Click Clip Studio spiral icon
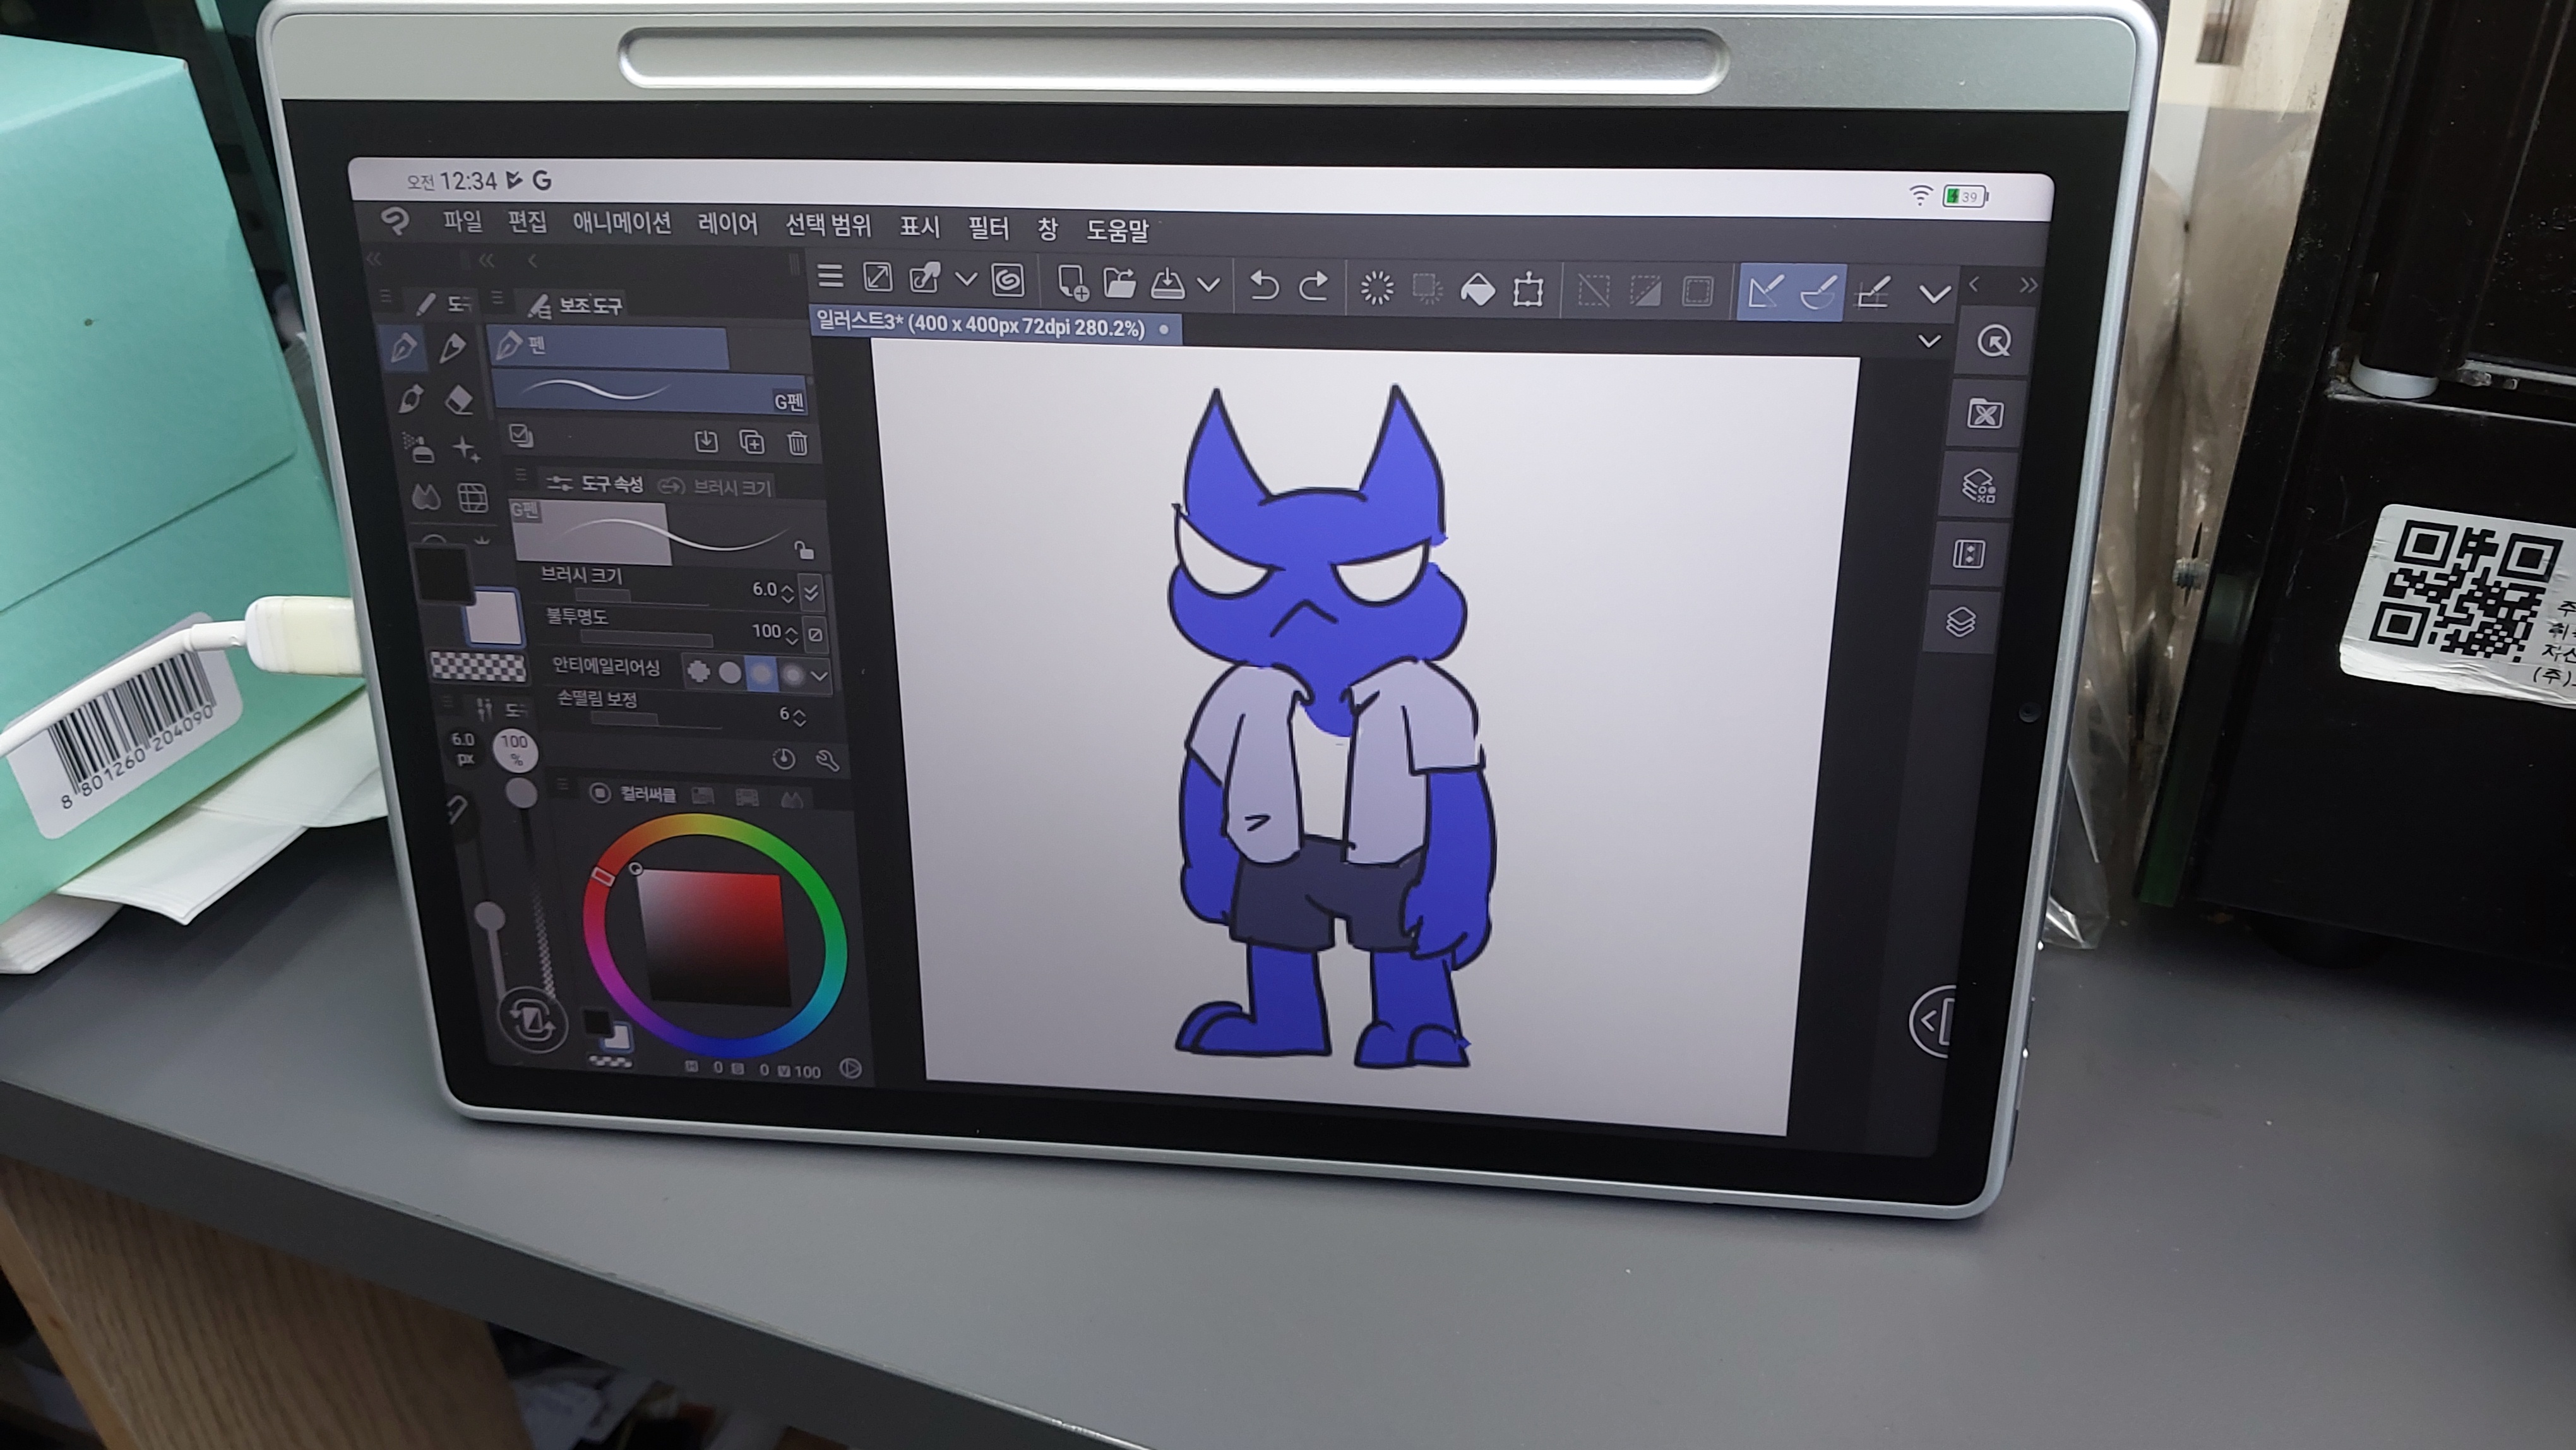The width and height of the screenshot is (2576, 1450). [1008, 281]
